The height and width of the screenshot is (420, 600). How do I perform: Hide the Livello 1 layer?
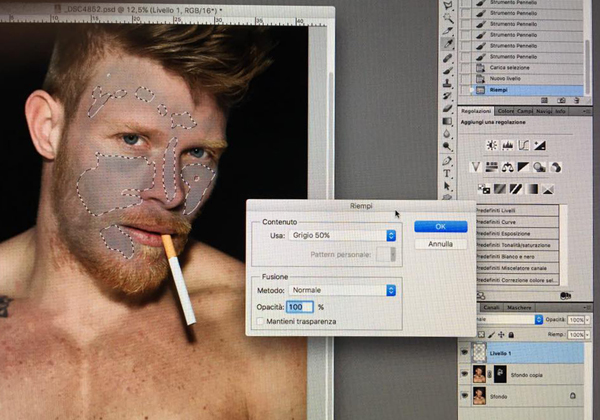(x=464, y=352)
